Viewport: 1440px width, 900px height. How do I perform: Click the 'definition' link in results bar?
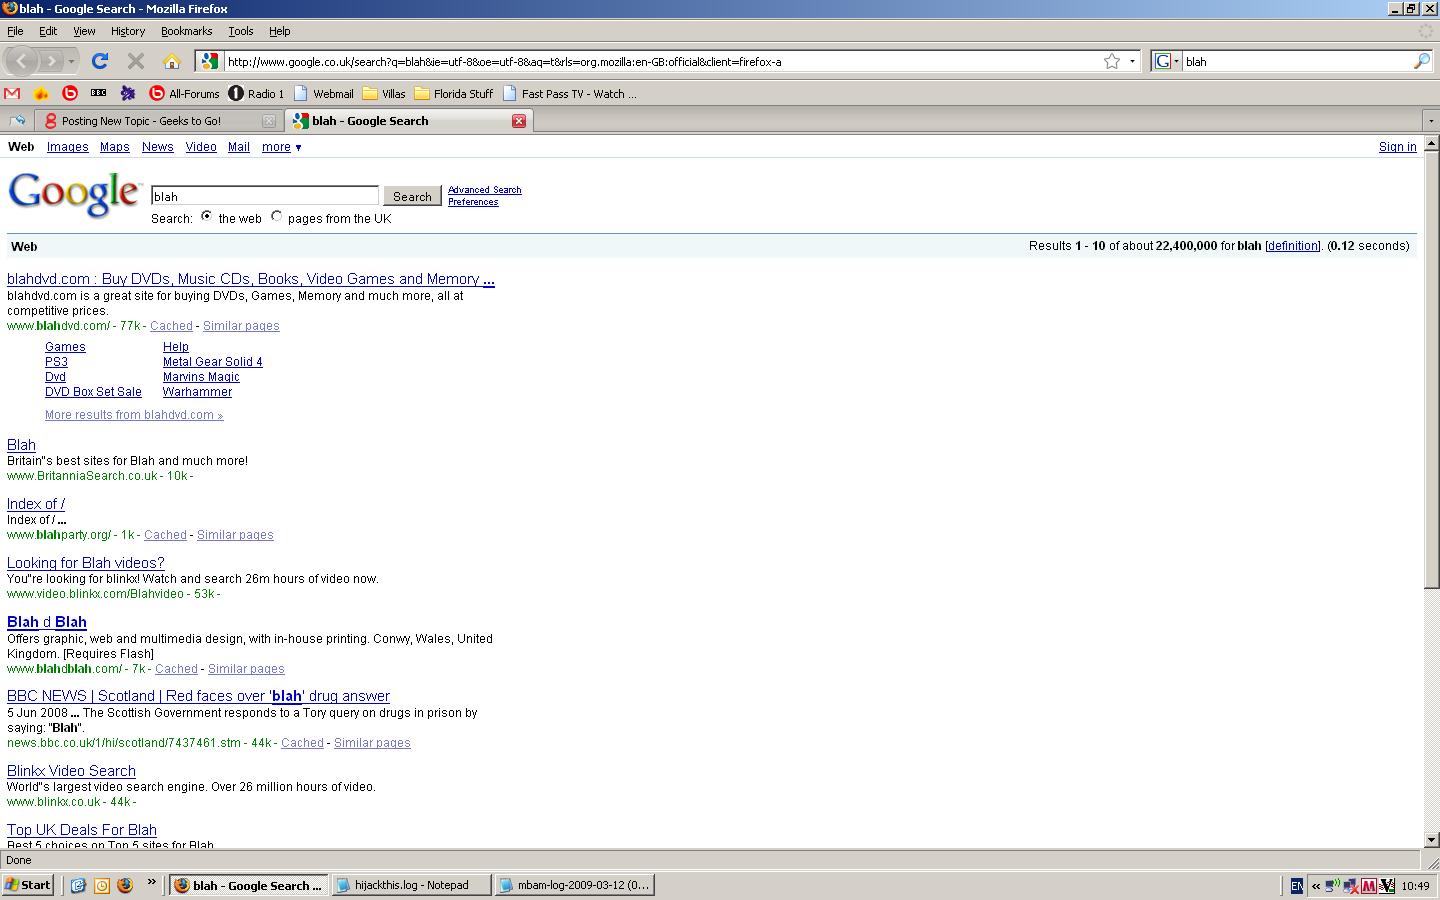[1293, 246]
